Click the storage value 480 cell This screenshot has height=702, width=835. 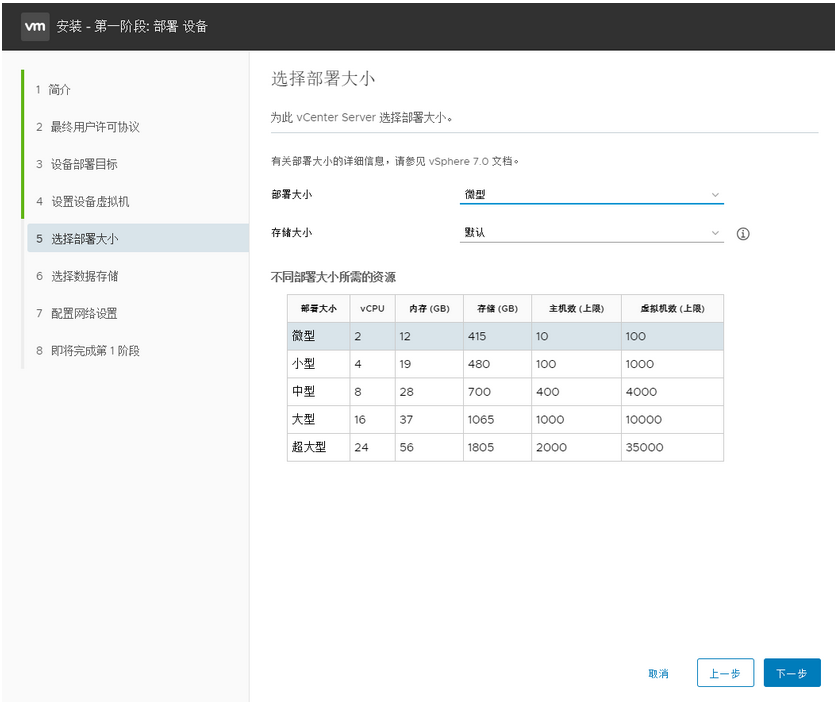pyautogui.click(x=497, y=364)
